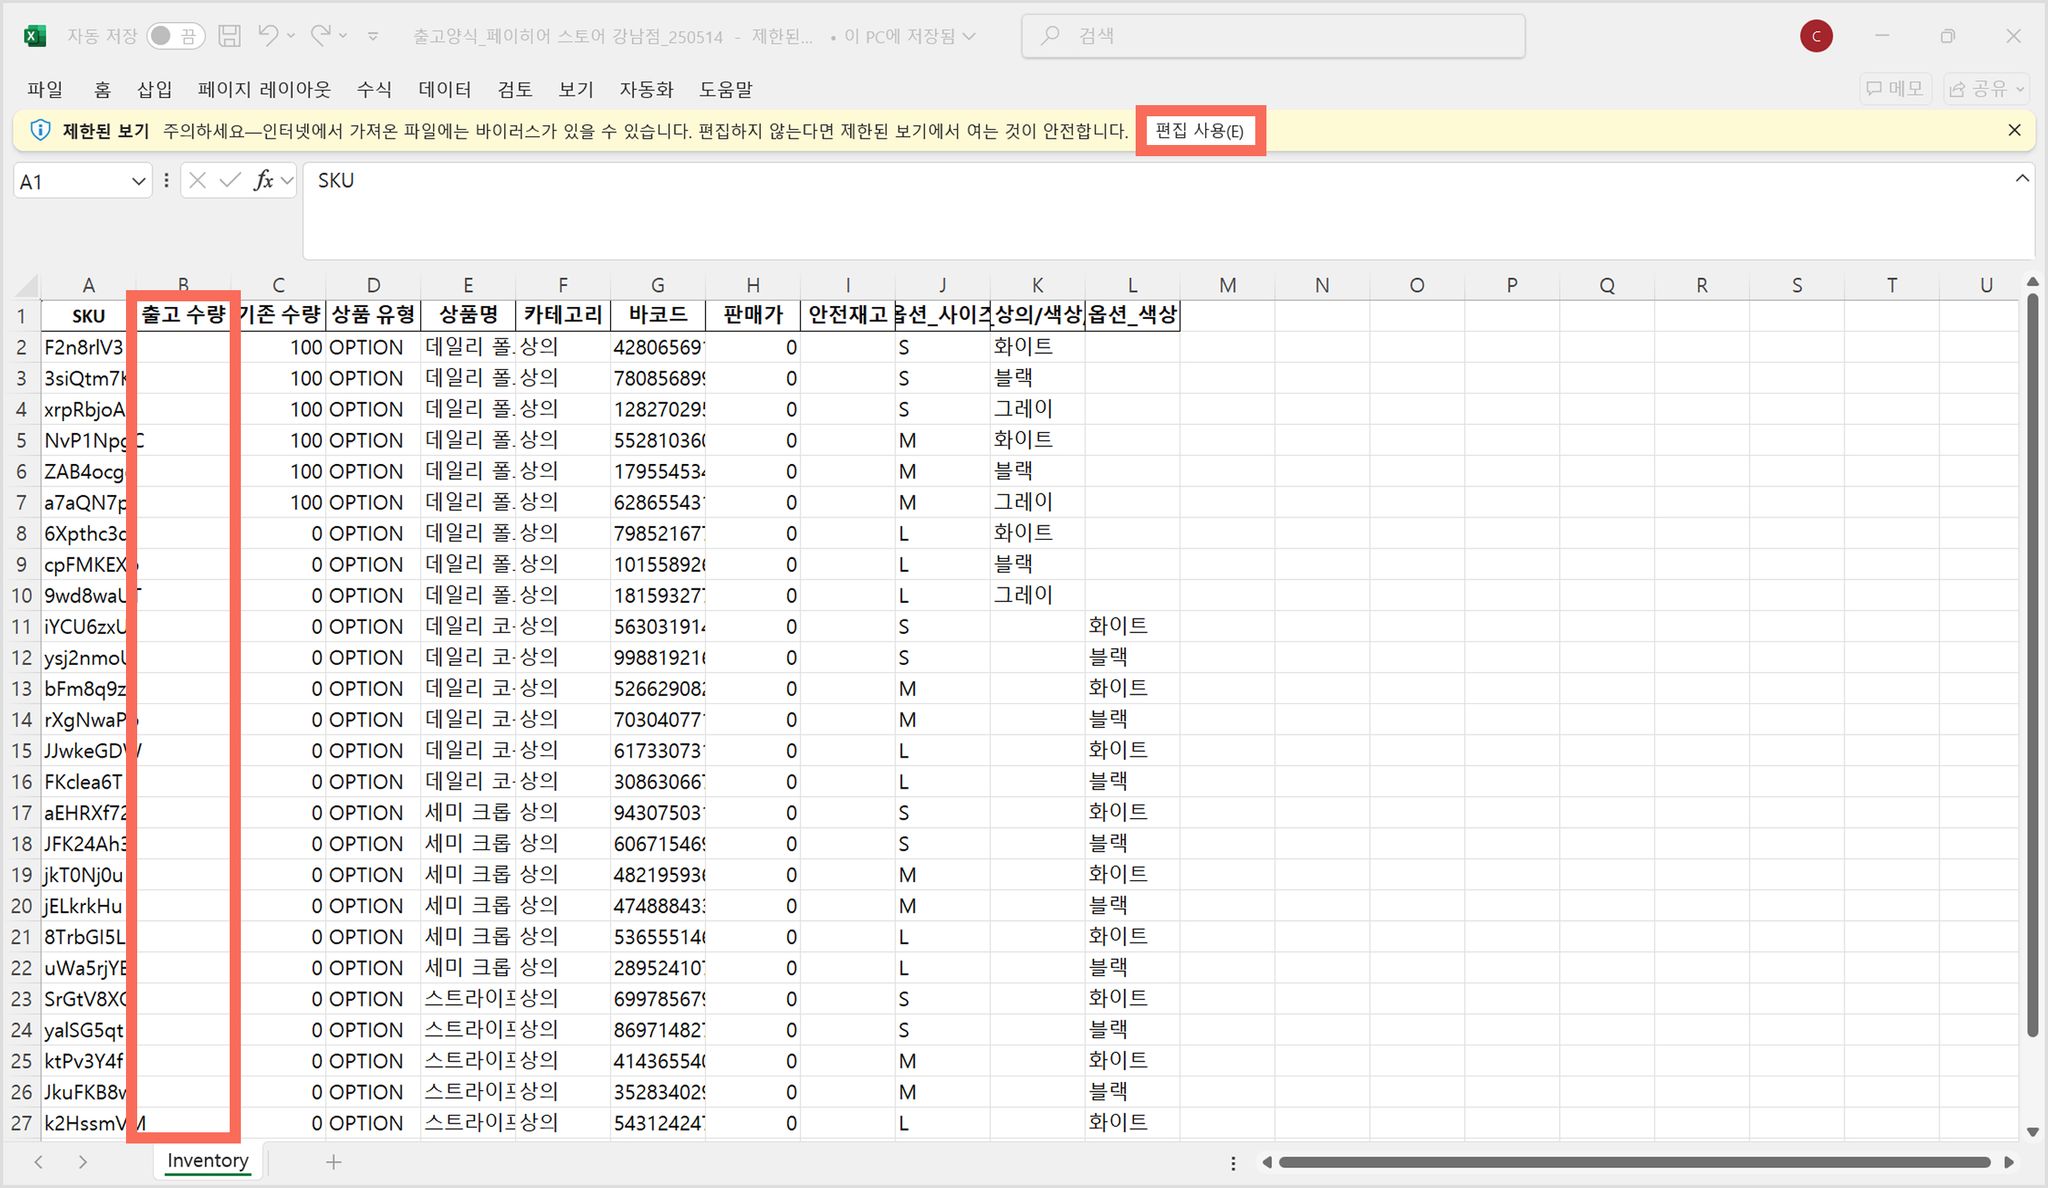Click the formula bar confirm checkmark icon
This screenshot has width=2048, height=1188.
coord(230,180)
